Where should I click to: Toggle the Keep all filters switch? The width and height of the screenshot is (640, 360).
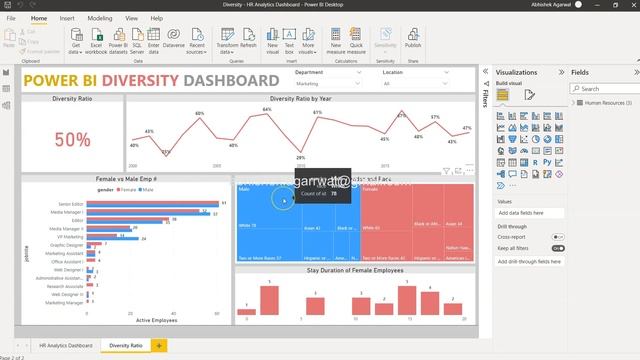[558, 248]
